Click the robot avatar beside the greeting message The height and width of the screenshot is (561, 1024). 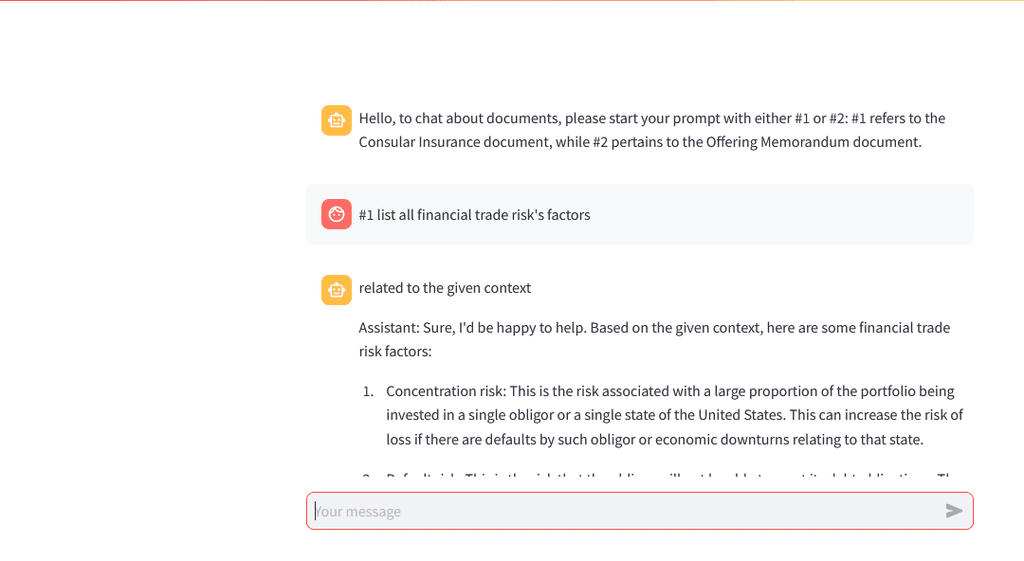coord(336,120)
